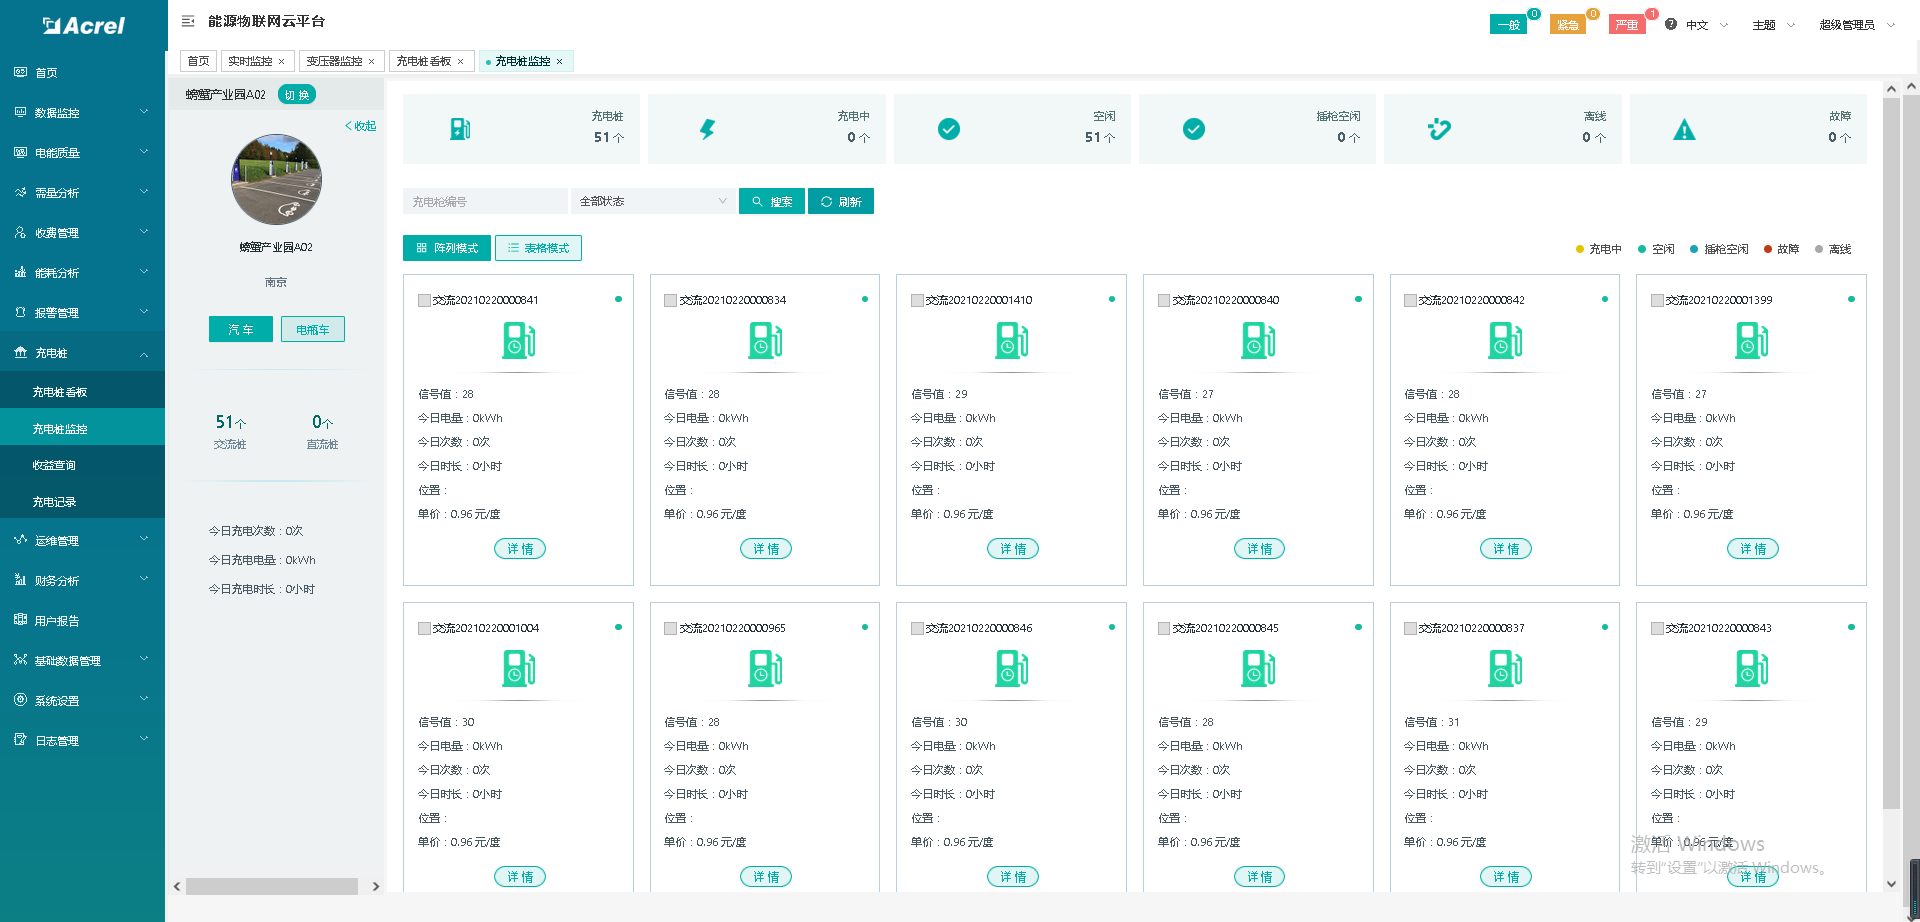
Task: Click the 充电枪编号 input field
Action: click(485, 201)
